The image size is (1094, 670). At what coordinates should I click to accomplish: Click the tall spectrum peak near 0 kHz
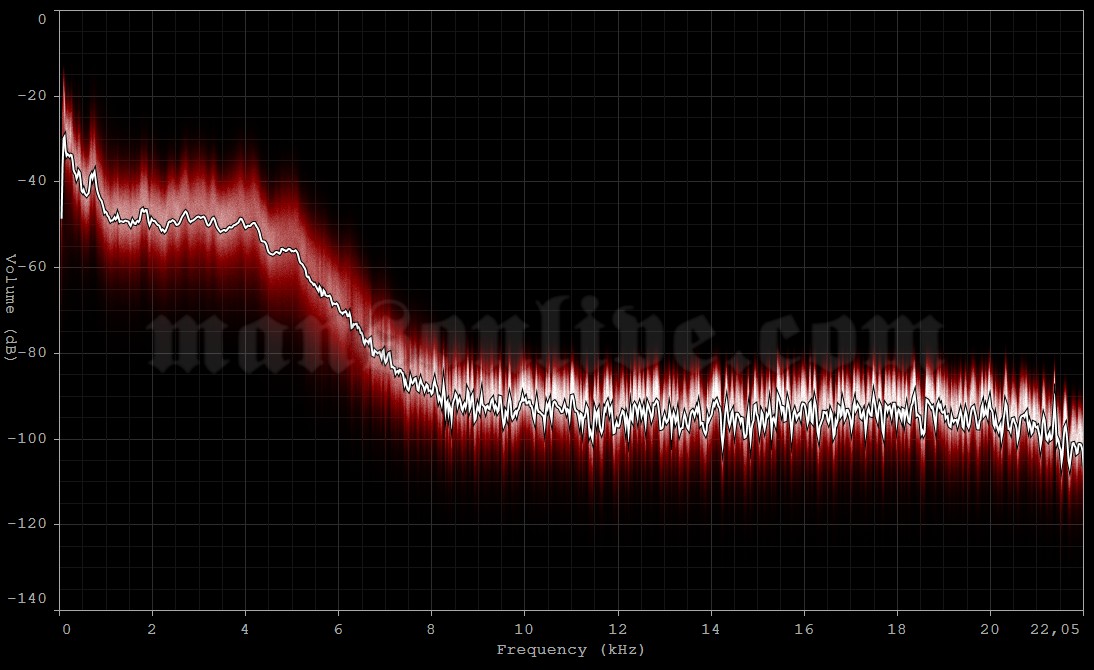(x=64, y=100)
